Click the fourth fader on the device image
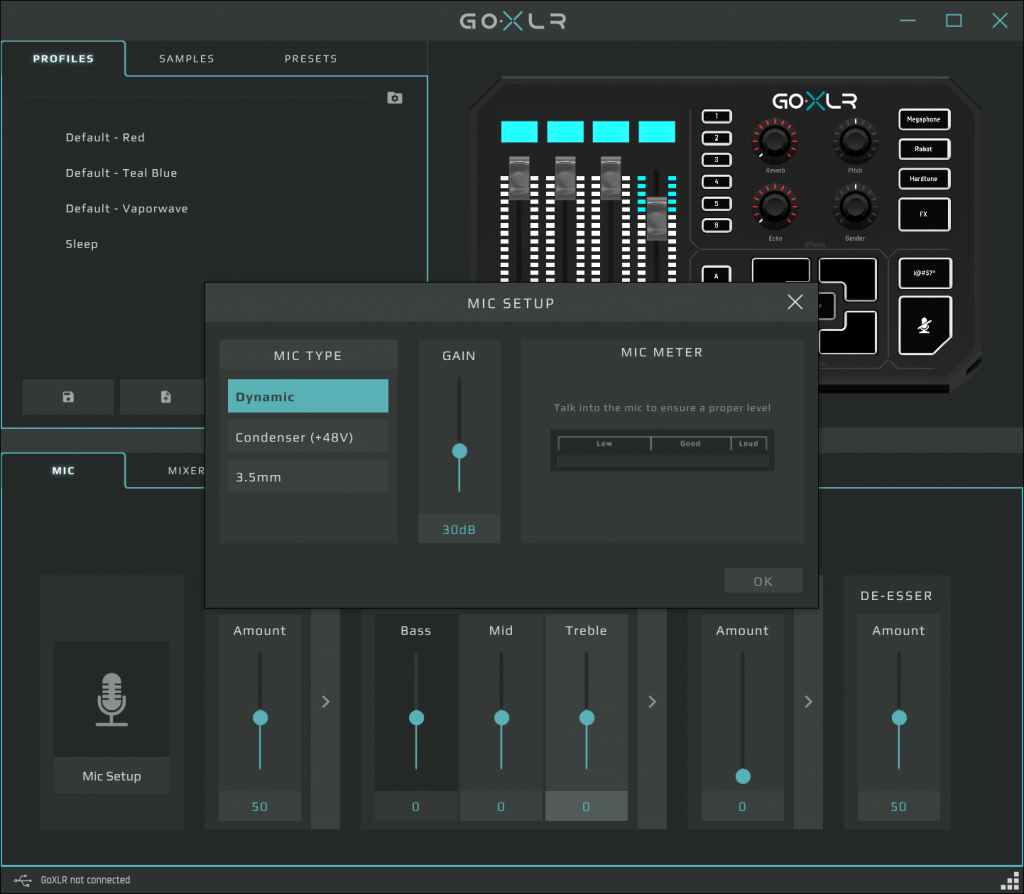 click(x=656, y=218)
